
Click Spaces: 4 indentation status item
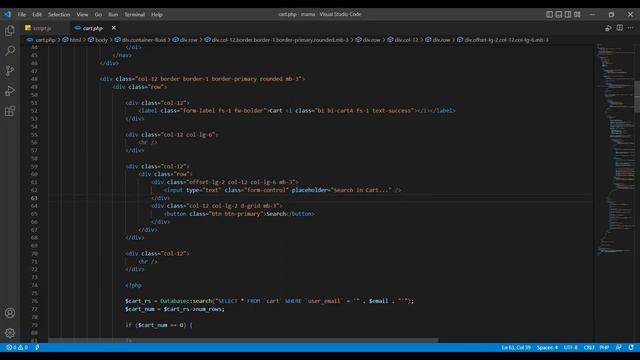pyautogui.click(x=547, y=348)
